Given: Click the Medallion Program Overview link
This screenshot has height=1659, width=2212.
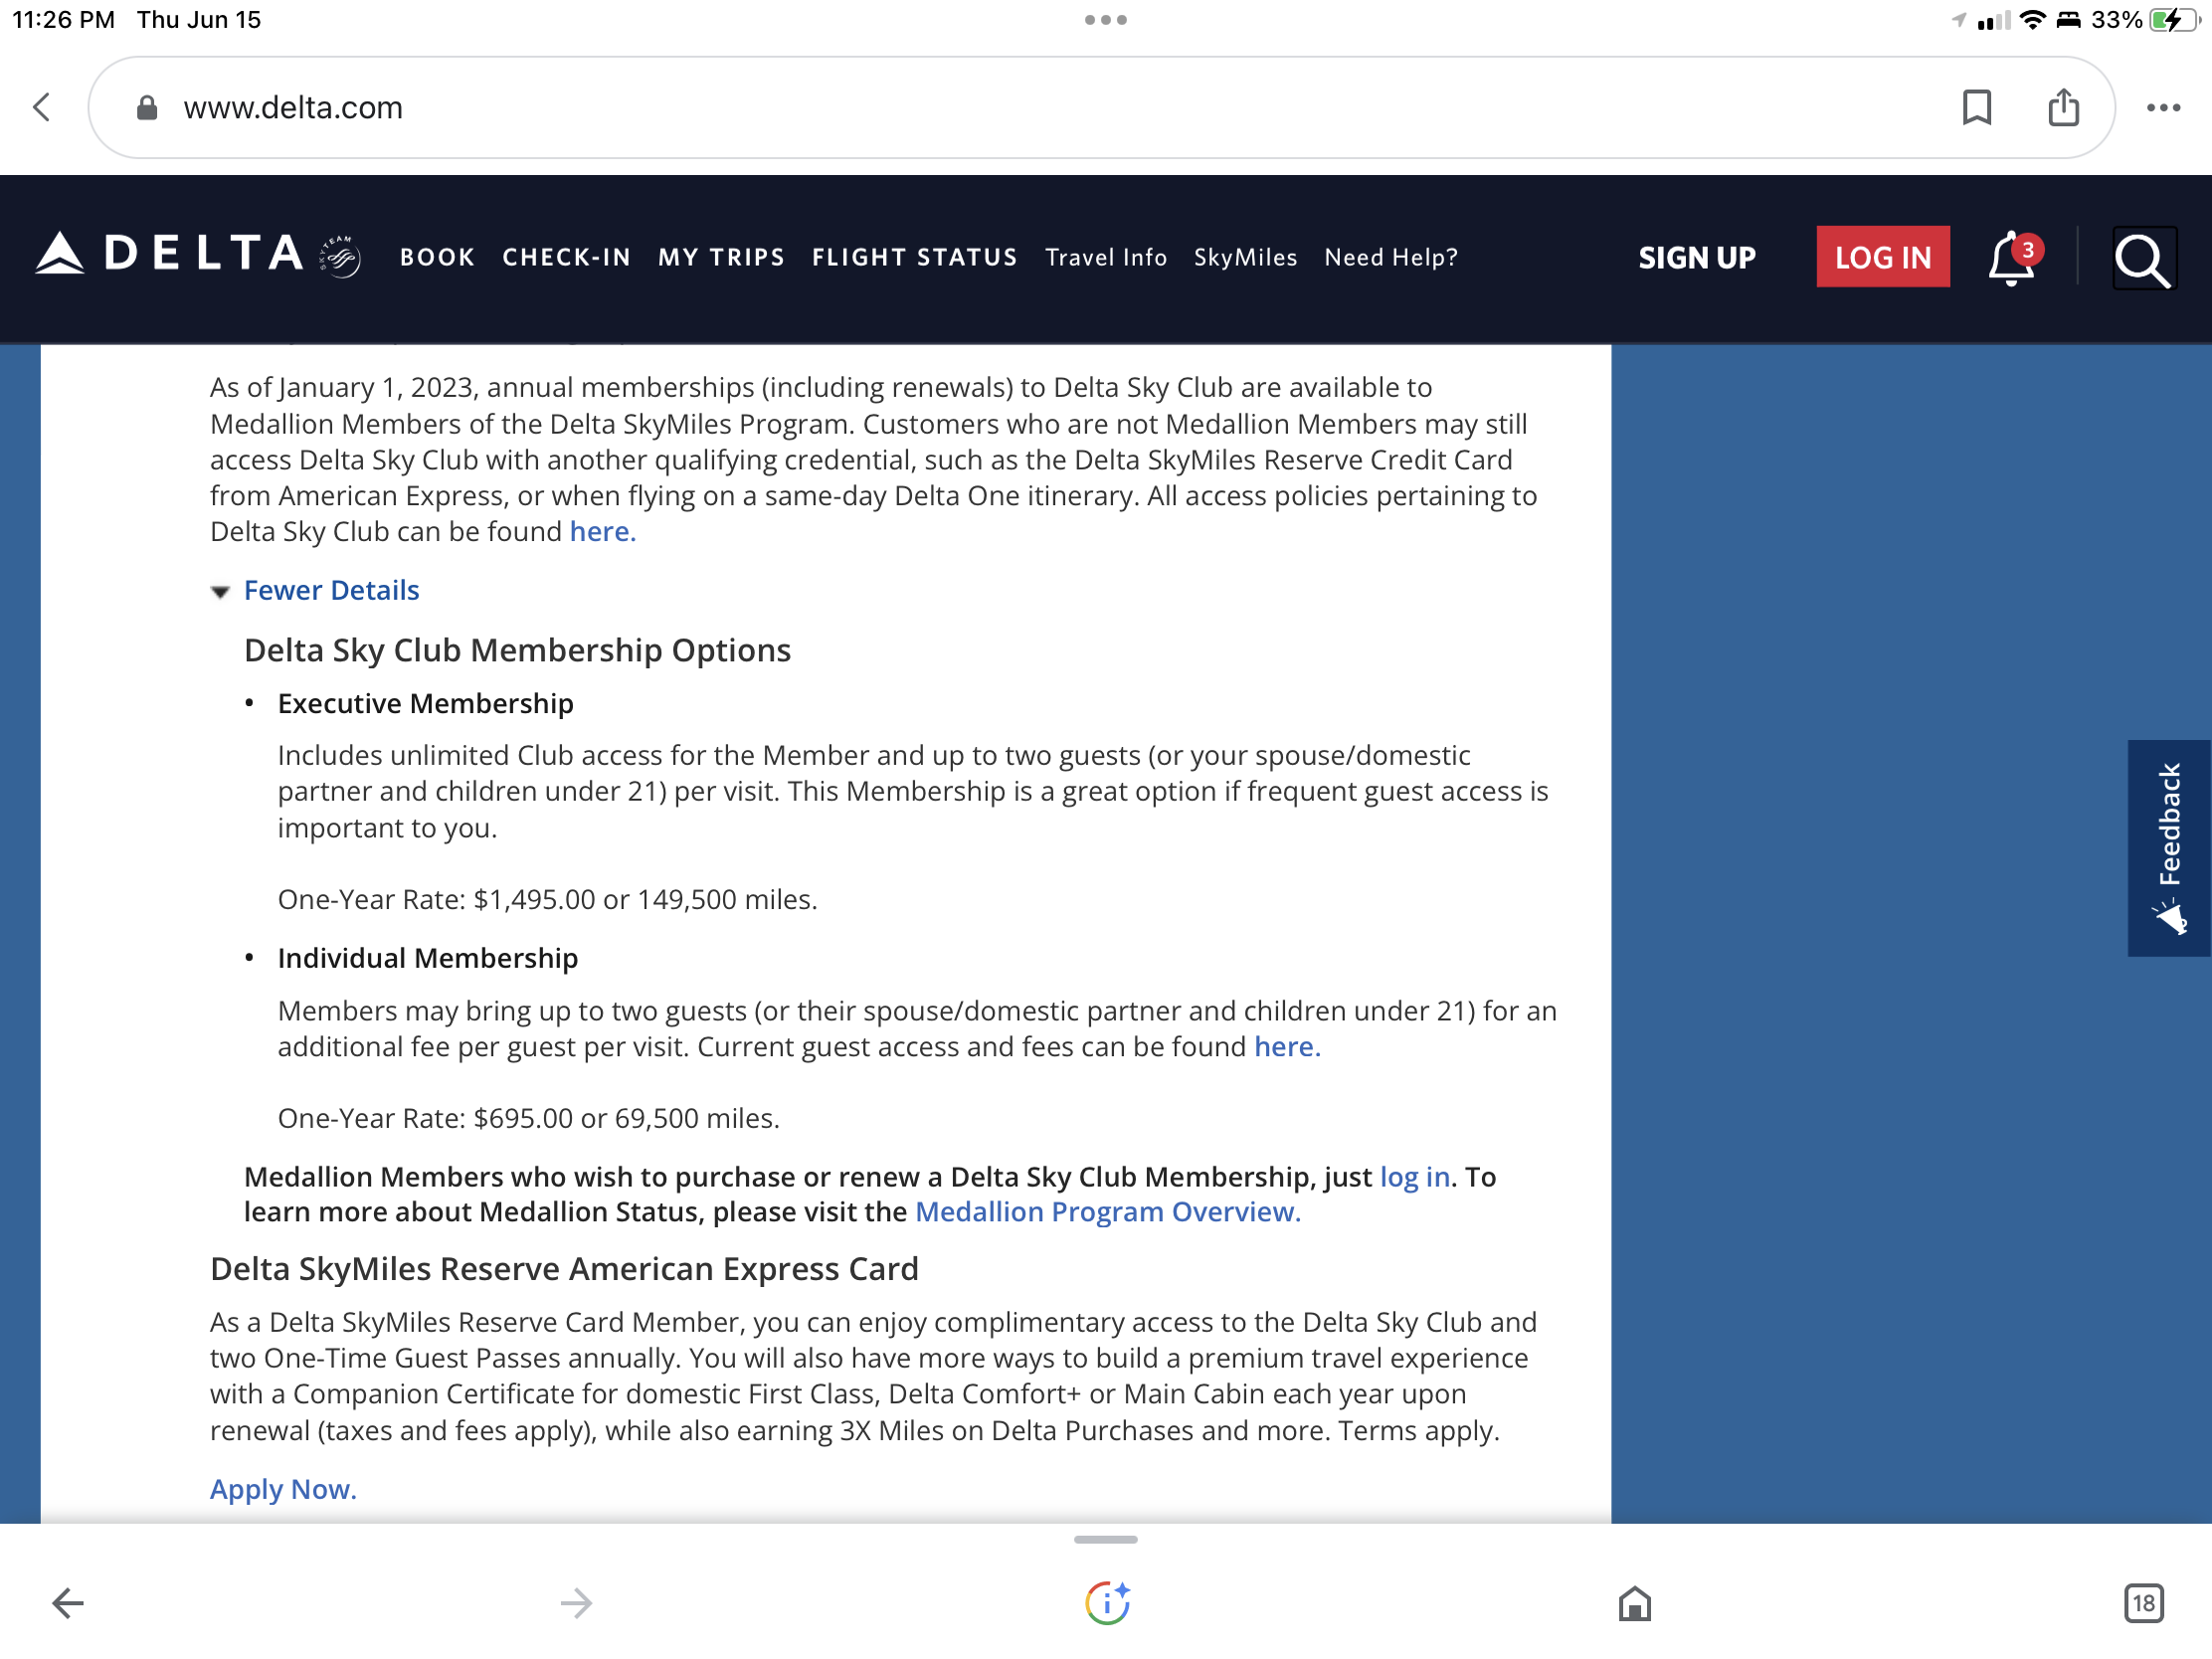Looking at the screenshot, I should click(x=1107, y=1211).
